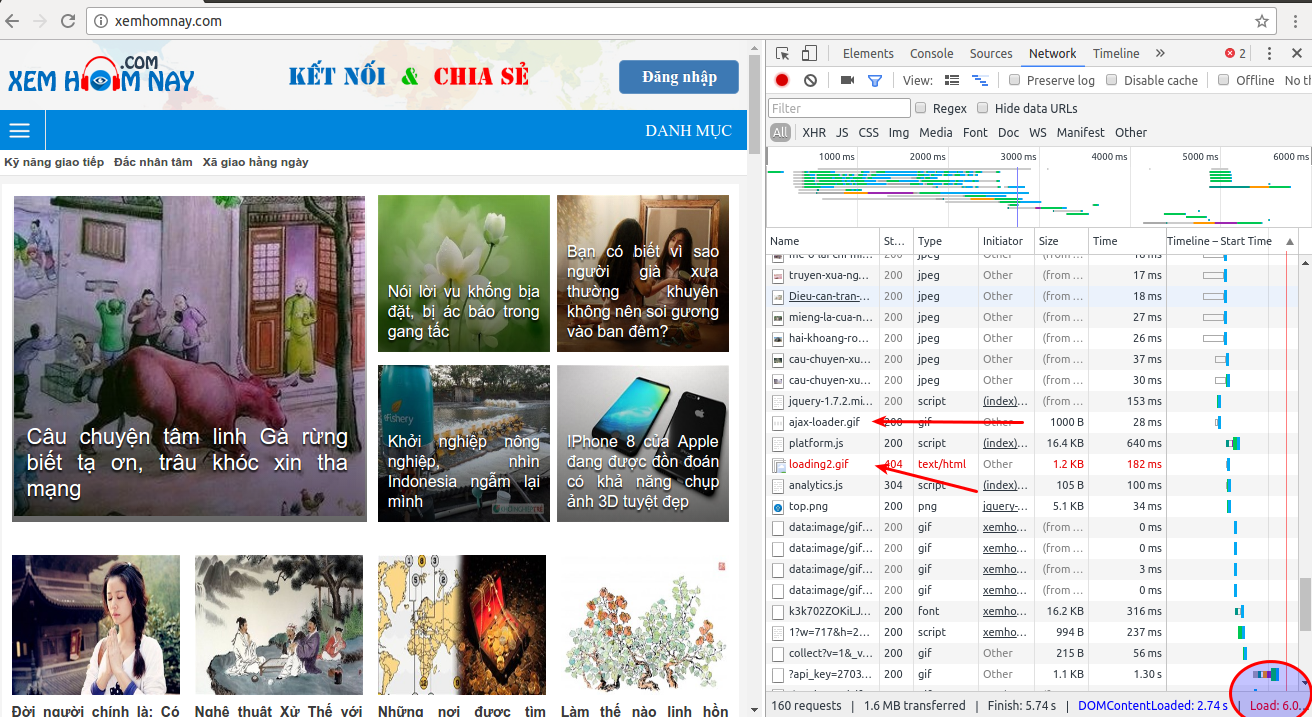The image size is (1312, 717).
Task: Open the throttling dropdown next to Offline
Action: pos(1297,80)
